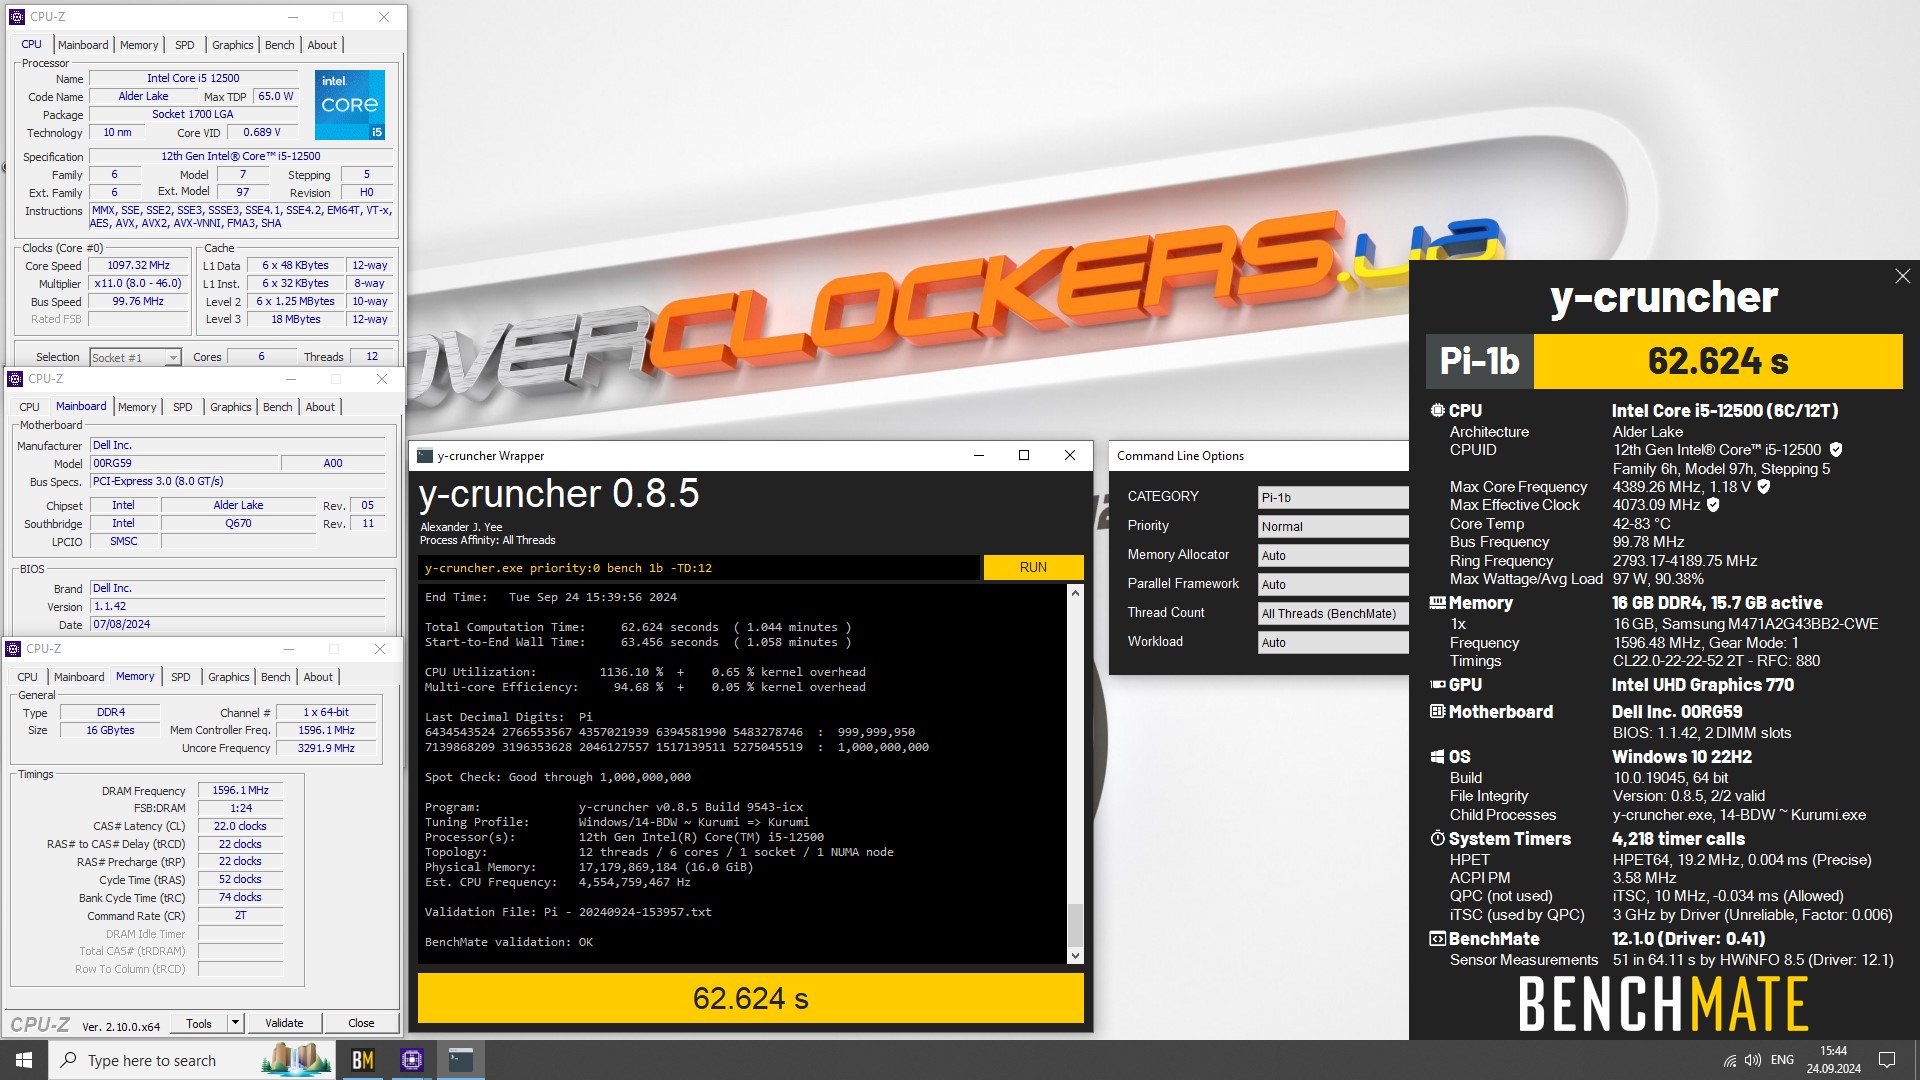The height and width of the screenshot is (1080, 1920).
Task: Click the CPU-Z Validate button
Action: coord(284,1023)
